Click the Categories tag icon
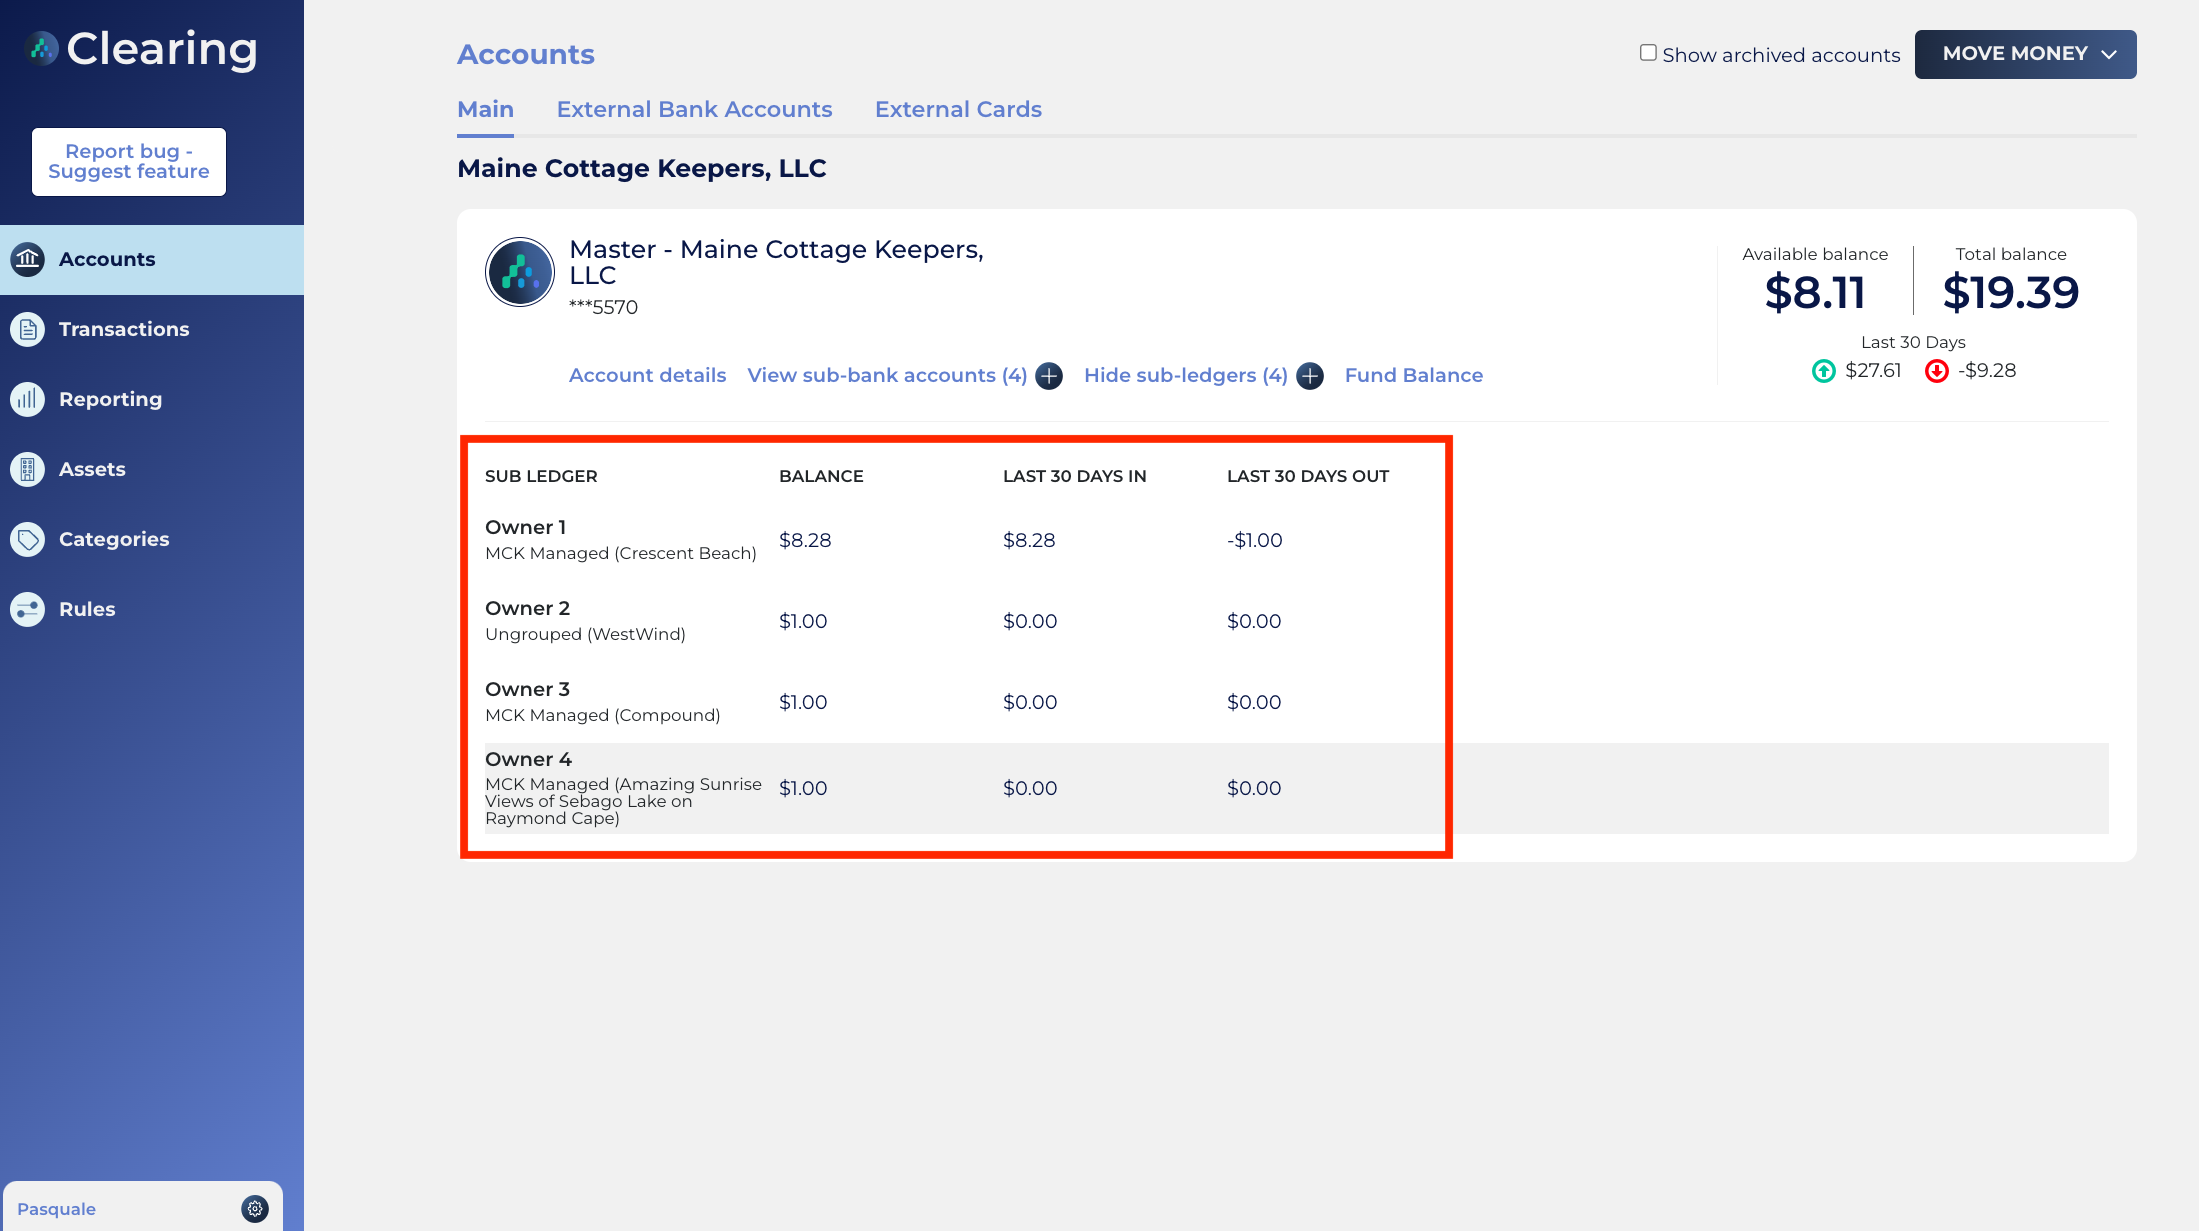2199x1231 pixels. (28, 540)
